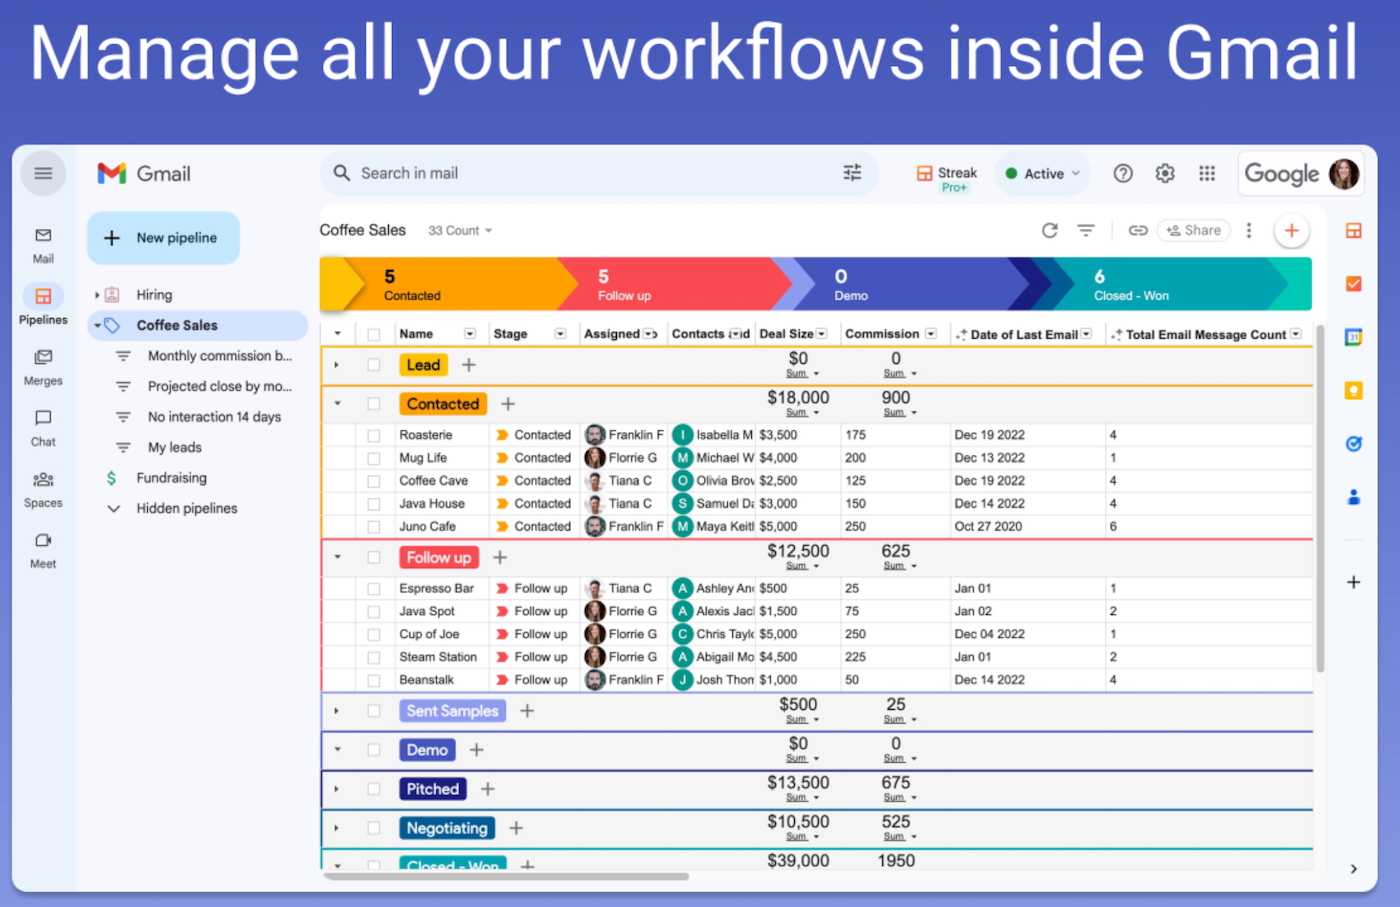Image resolution: width=1400 pixels, height=907 pixels.
Task: Open the Active status dropdown
Action: [x=1043, y=173]
